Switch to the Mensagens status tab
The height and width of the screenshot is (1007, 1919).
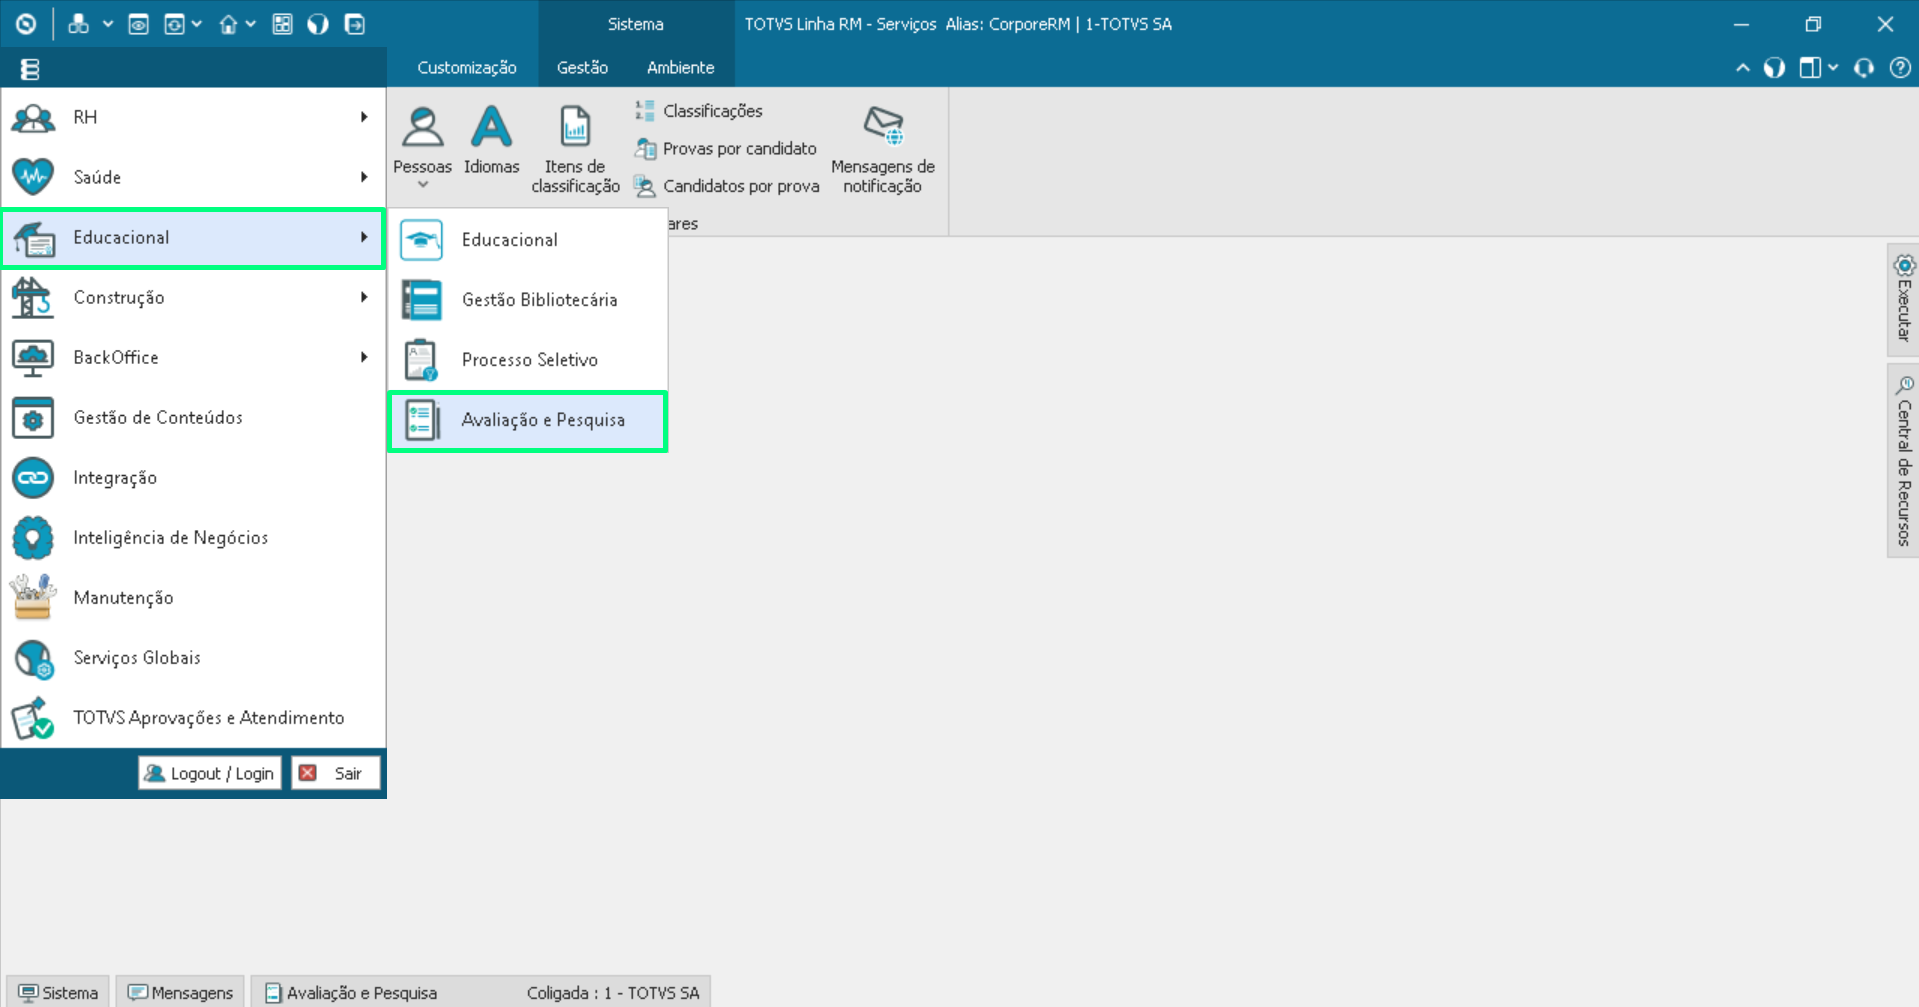point(181,992)
